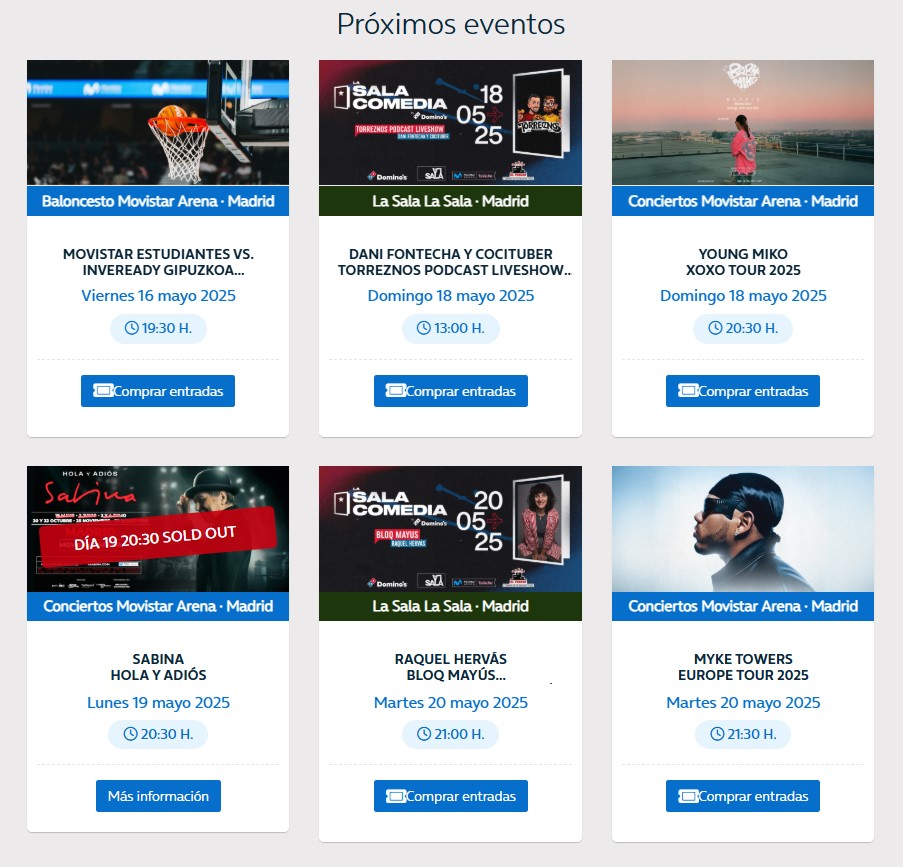Click Martes 20 mayo 2025 under Raquel Hervás
Image resolution: width=903 pixels, height=867 pixels.
[x=451, y=703]
